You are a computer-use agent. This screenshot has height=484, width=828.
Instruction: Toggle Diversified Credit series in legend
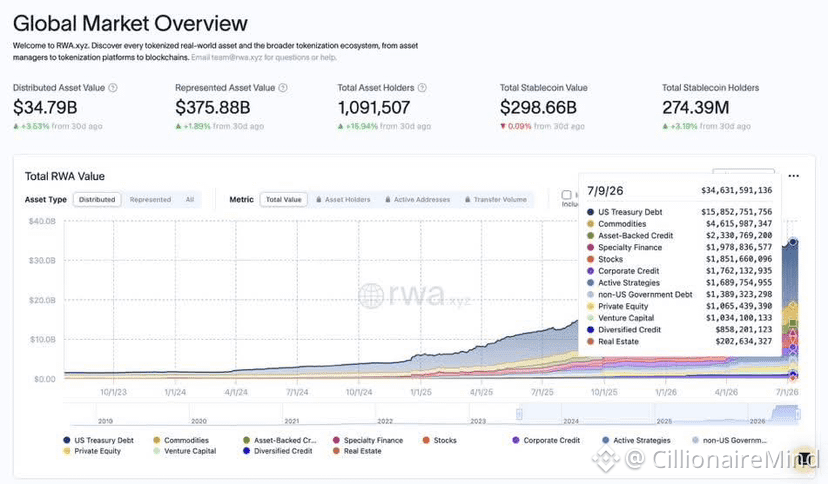tap(277, 451)
